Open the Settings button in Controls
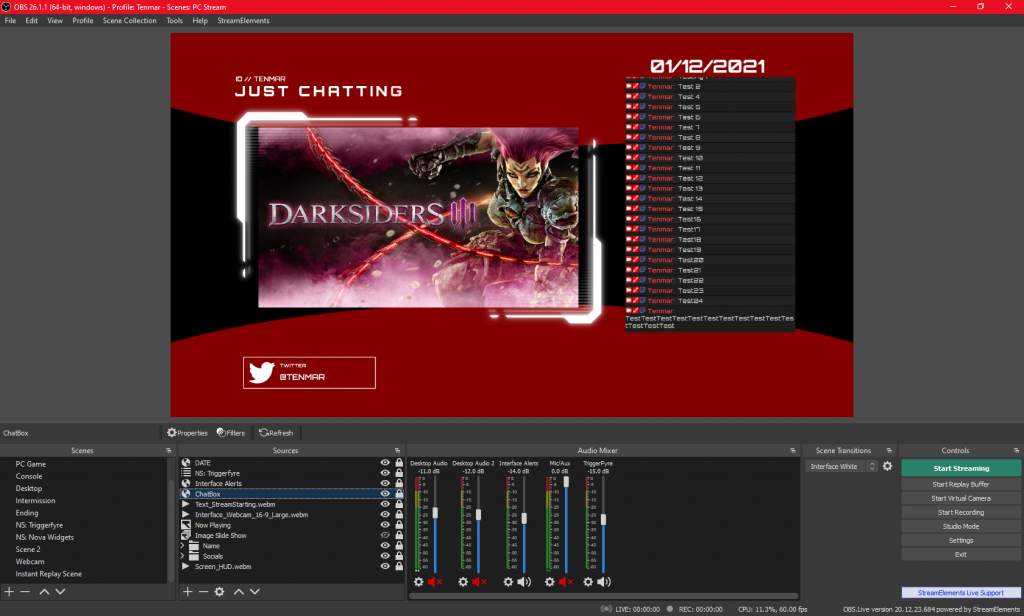The height and width of the screenshot is (616, 1024). click(961, 540)
